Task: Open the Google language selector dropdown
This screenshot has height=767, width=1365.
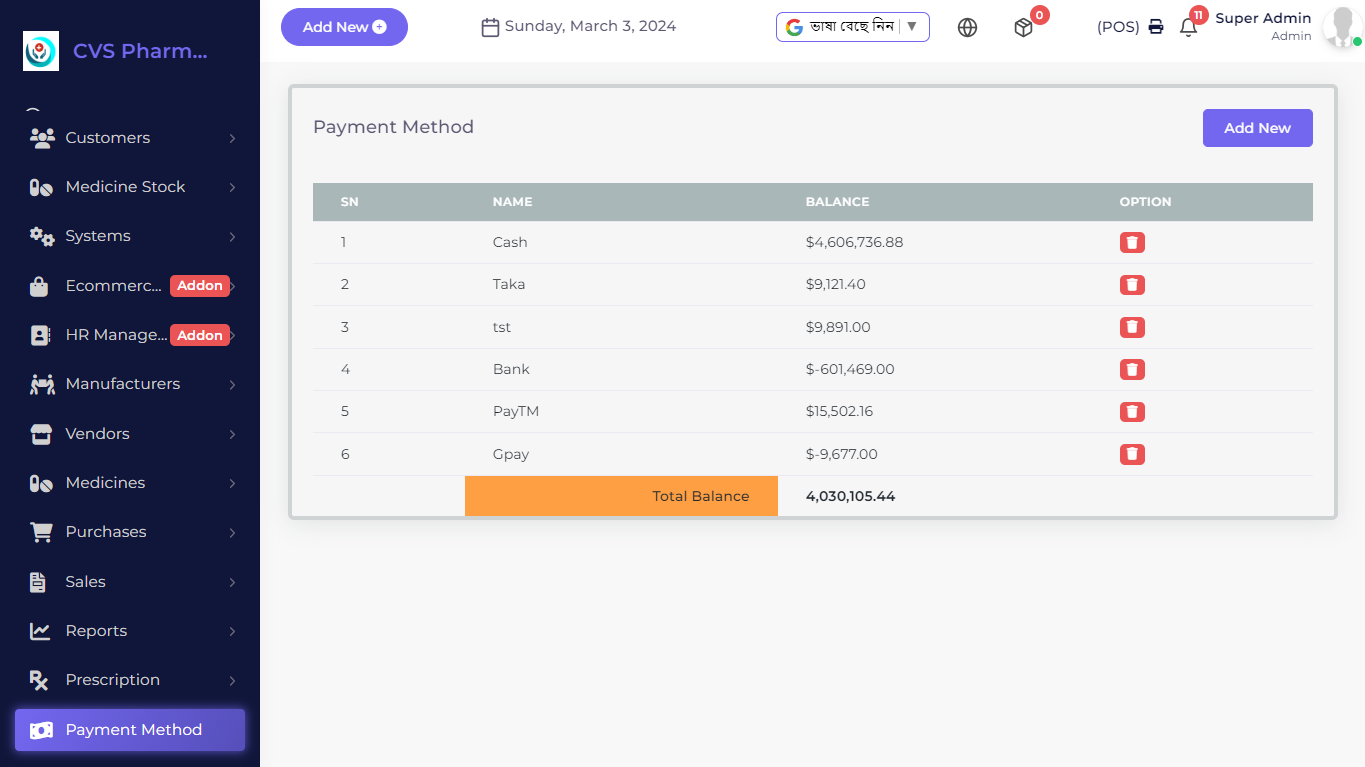Action: (852, 27)
